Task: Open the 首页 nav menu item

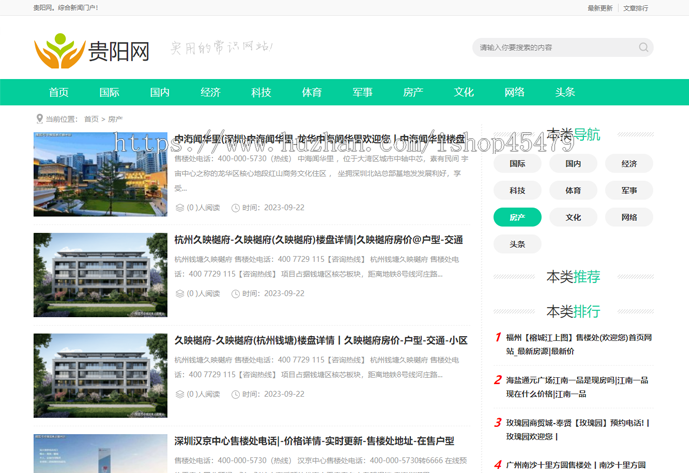Action: coord(59,92)
